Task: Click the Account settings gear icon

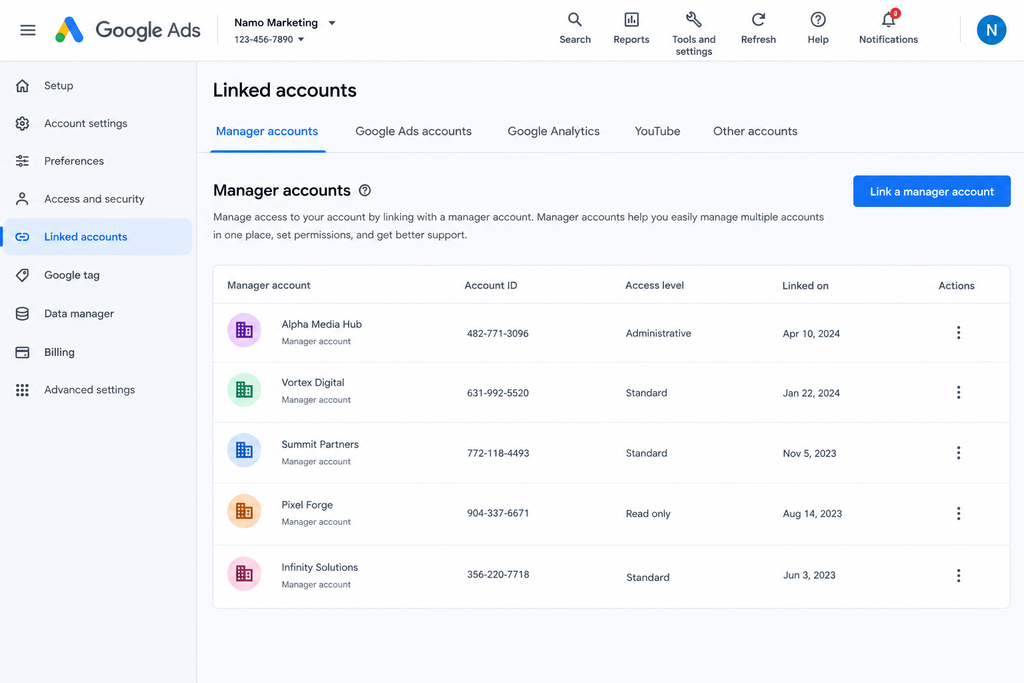Action: pyautogui.click(x=22, y=123)
